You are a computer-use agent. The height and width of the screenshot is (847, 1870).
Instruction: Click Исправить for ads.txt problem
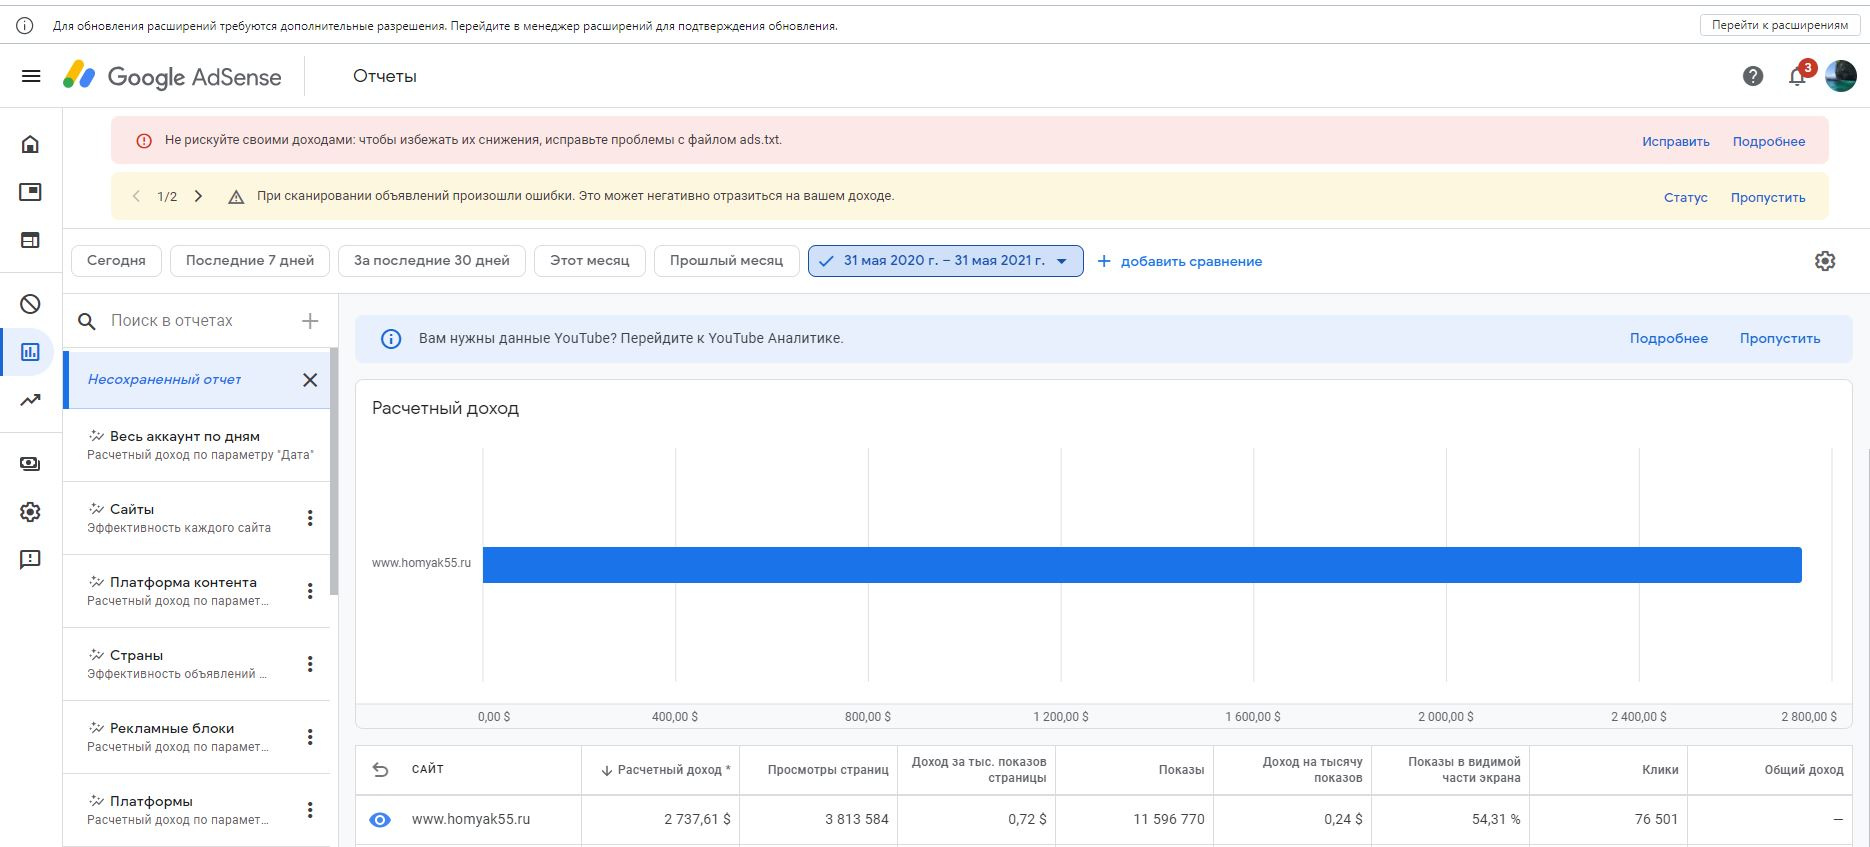point(1676,141)
